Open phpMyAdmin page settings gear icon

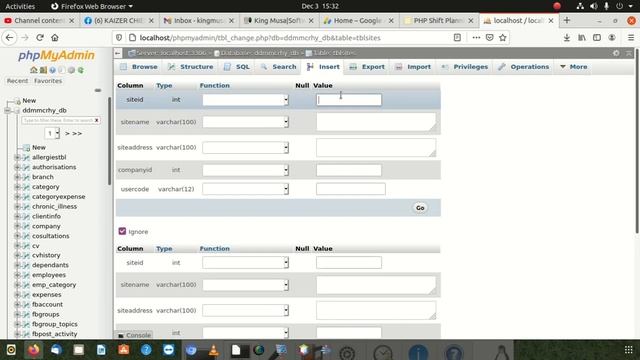point(616,53)
